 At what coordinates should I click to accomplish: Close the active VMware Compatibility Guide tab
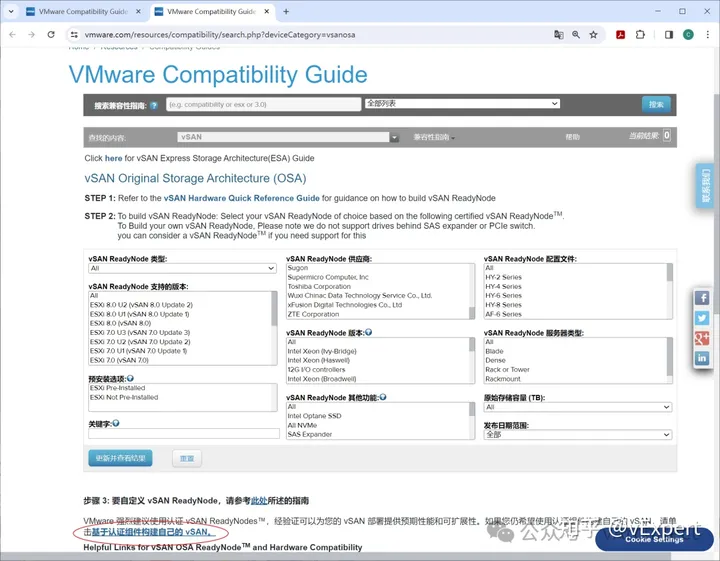coord(266,11)
